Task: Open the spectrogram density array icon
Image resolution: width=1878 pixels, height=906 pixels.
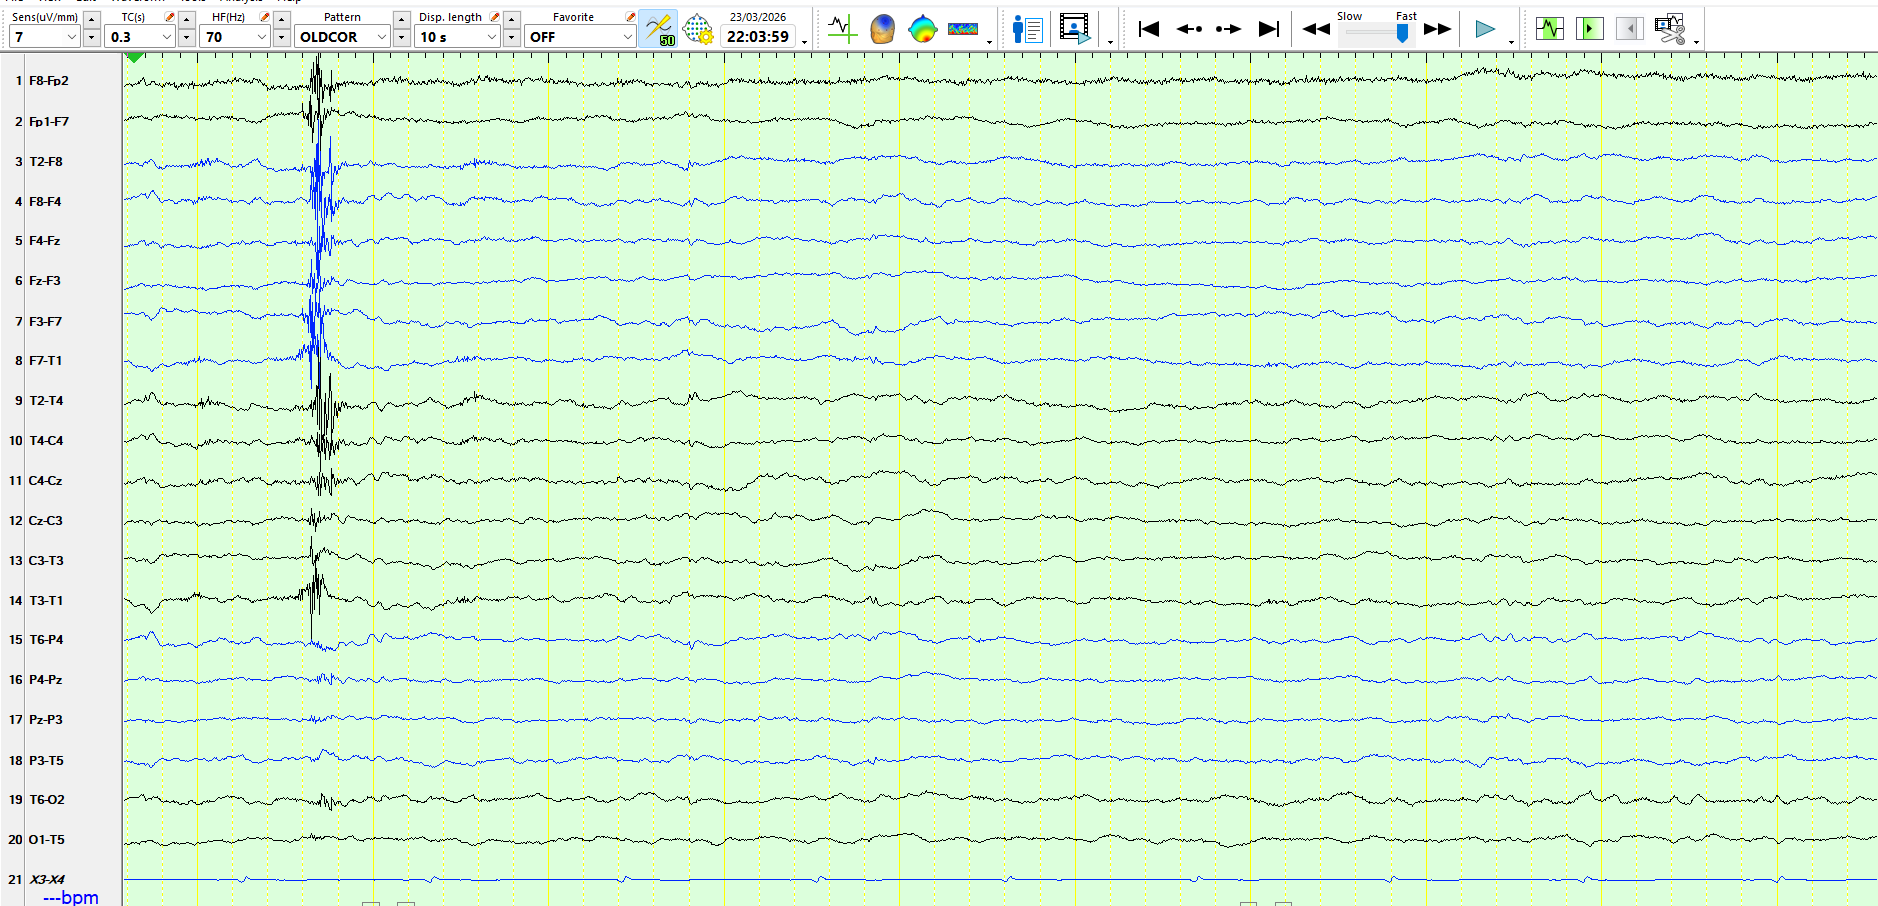Action: (x=962, y=29)
